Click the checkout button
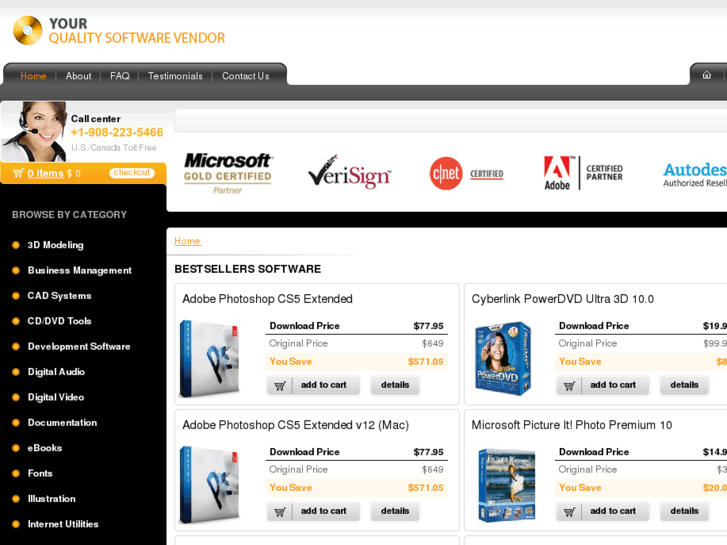This screenshot has height=545, width=727. pyautogui.click(x=132, y=173)
